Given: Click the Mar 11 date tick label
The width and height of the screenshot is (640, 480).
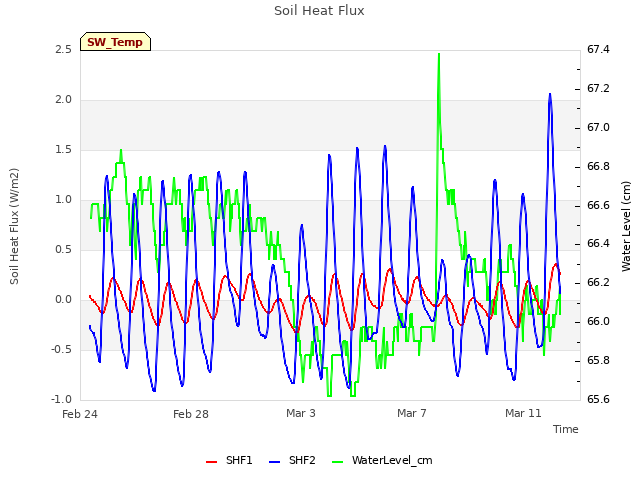Looking at the screenshot, I should 523,413.
